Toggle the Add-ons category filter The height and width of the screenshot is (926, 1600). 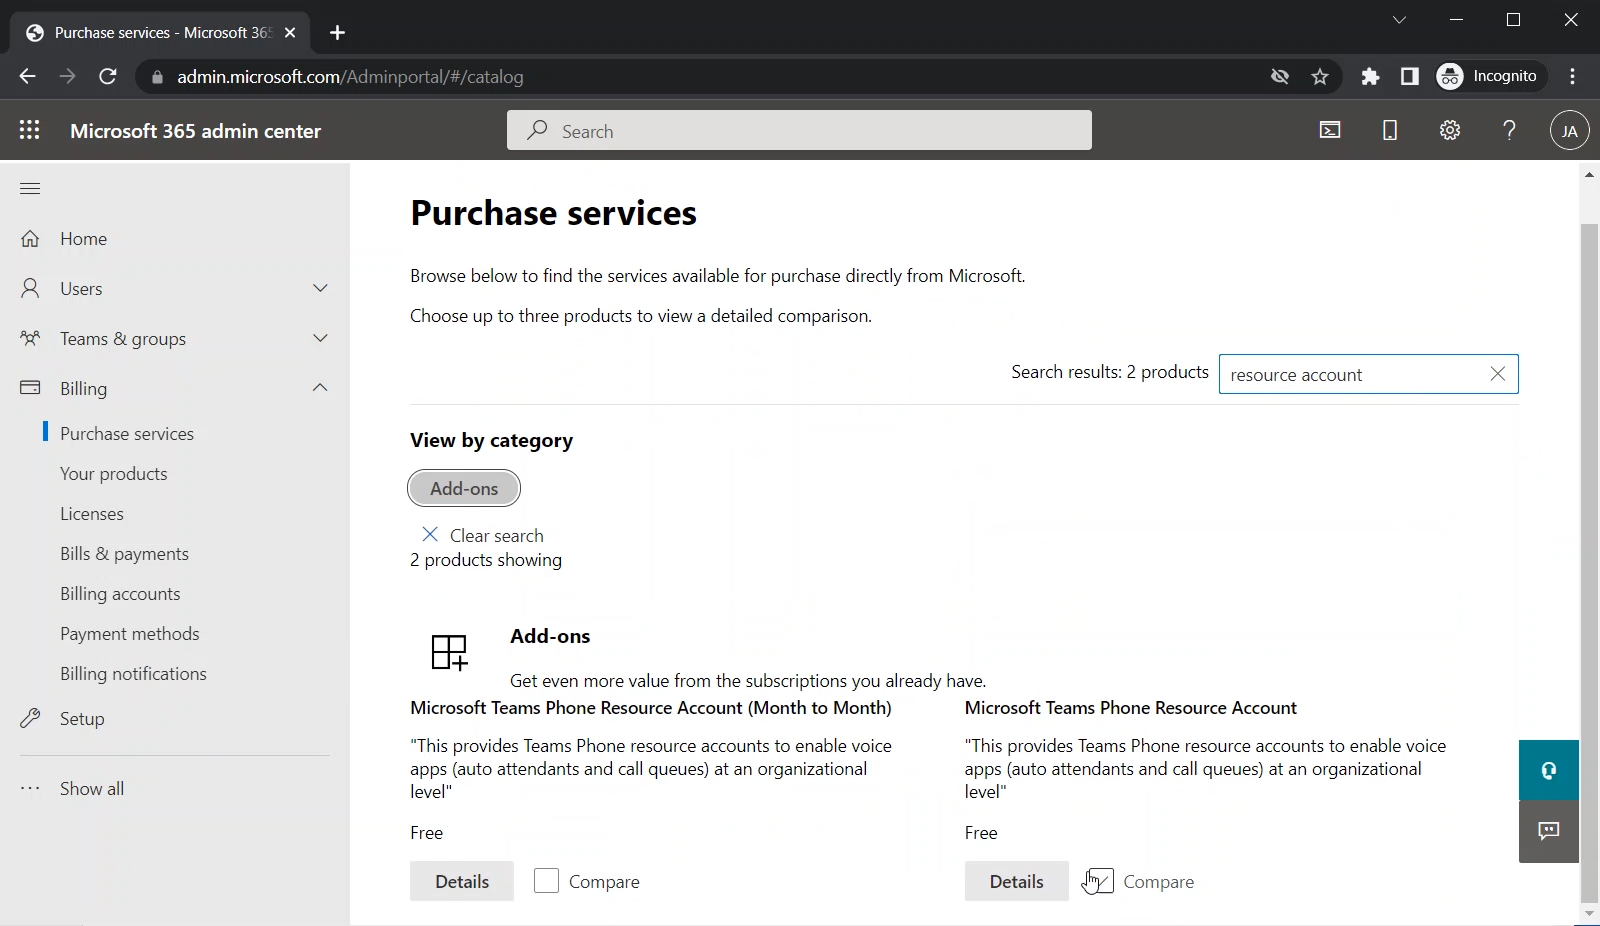point(464,488)
